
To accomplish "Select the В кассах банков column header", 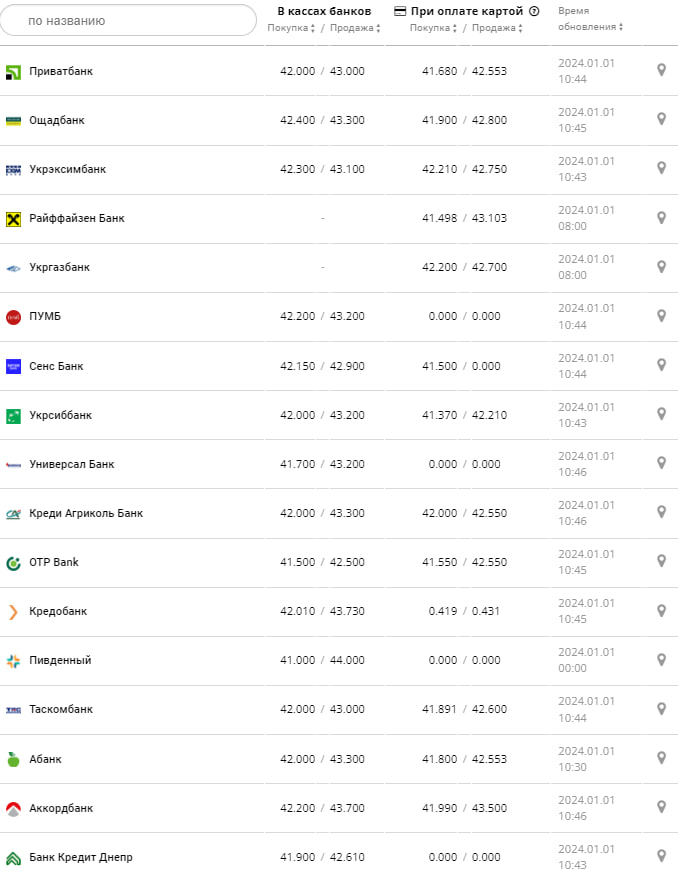I will pyautogui.click(x=324, y=11).
